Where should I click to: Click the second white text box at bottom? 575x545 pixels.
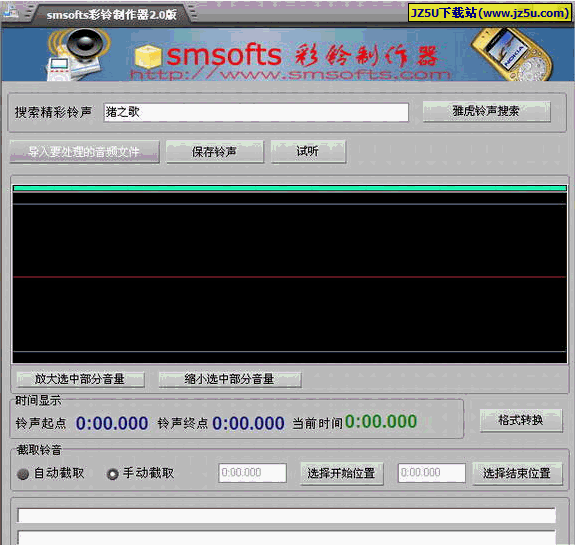pos(287,538)
